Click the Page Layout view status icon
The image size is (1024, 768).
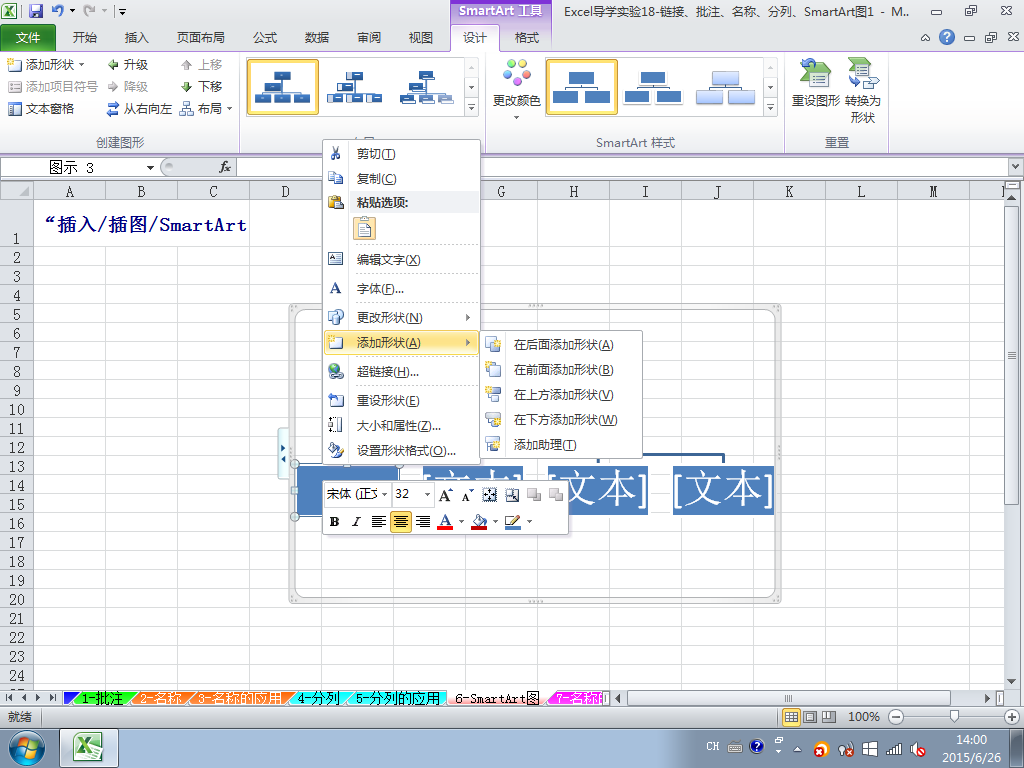(x=810, y=716)
